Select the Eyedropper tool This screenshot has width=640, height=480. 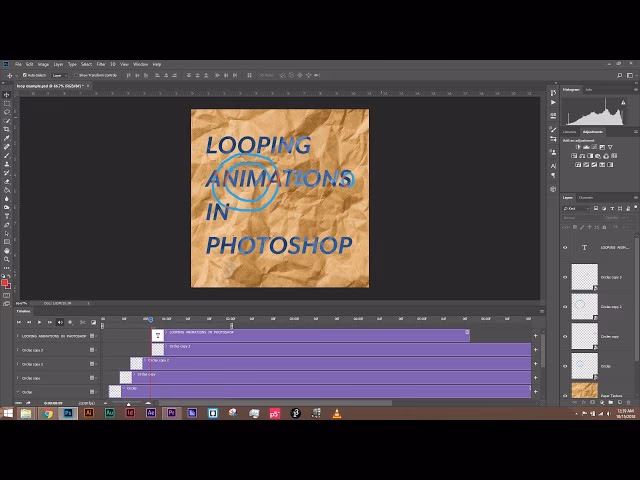point(7,138)
